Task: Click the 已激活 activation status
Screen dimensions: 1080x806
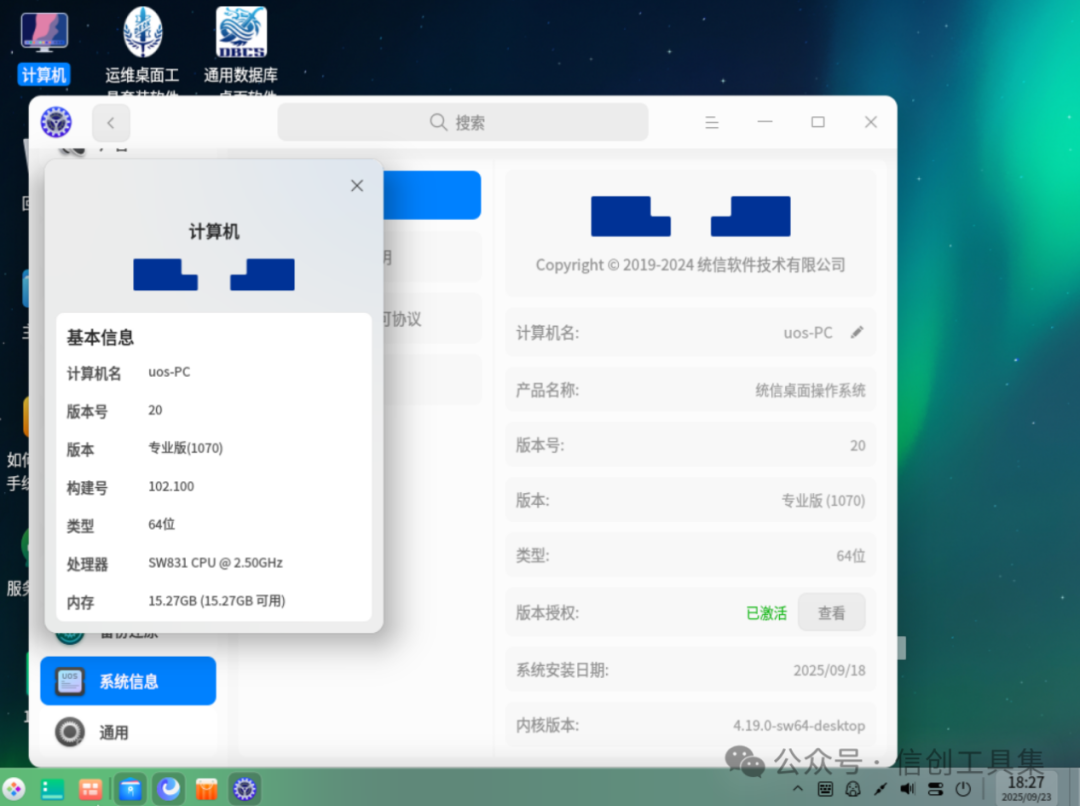Action: [x=766, y=613]
